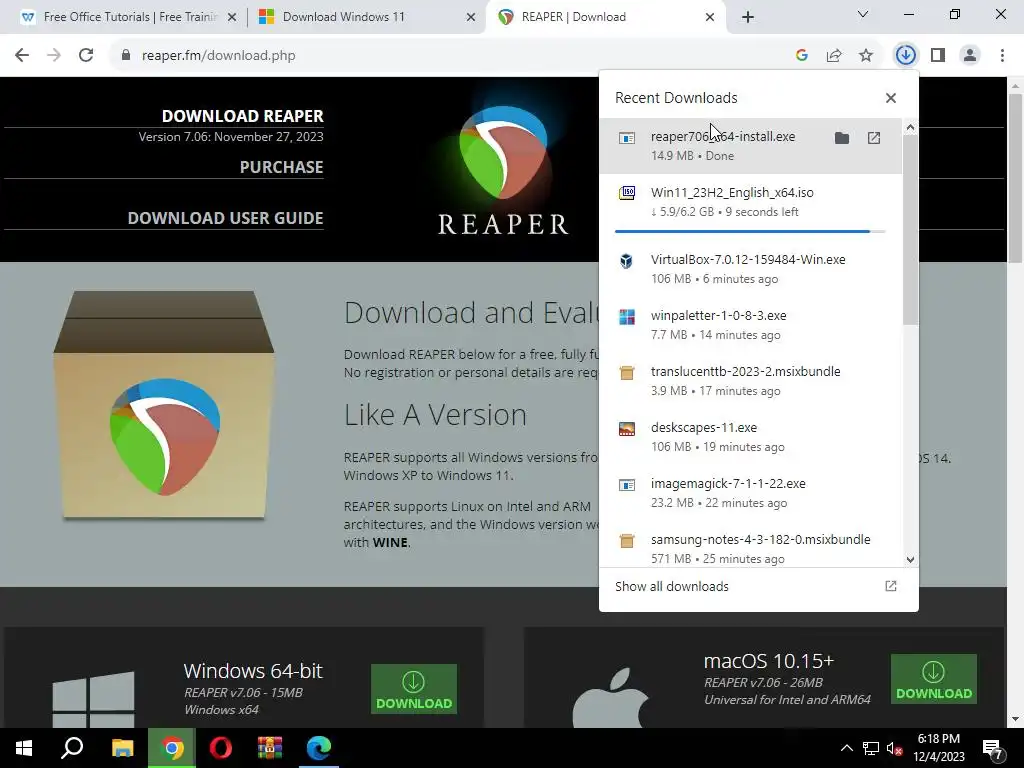Open the Windows Start menu
Viewport: 1024px width, 768px height.
coord(24,748)
